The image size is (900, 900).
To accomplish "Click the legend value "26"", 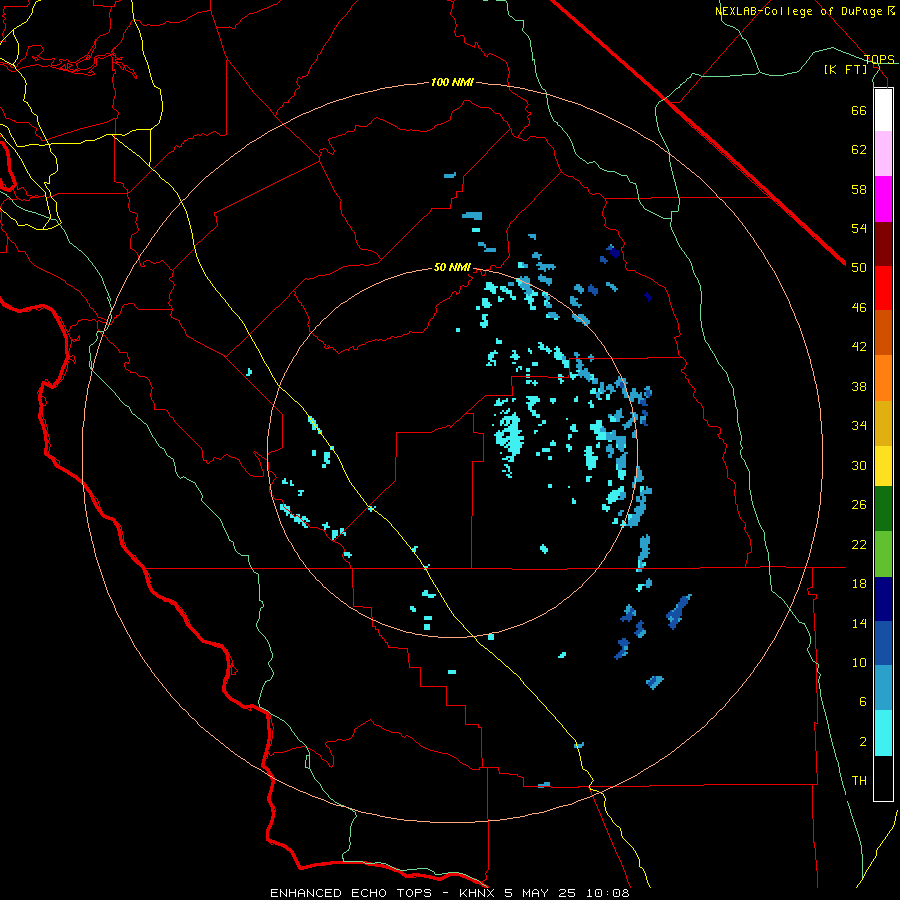I will point(859,505).
